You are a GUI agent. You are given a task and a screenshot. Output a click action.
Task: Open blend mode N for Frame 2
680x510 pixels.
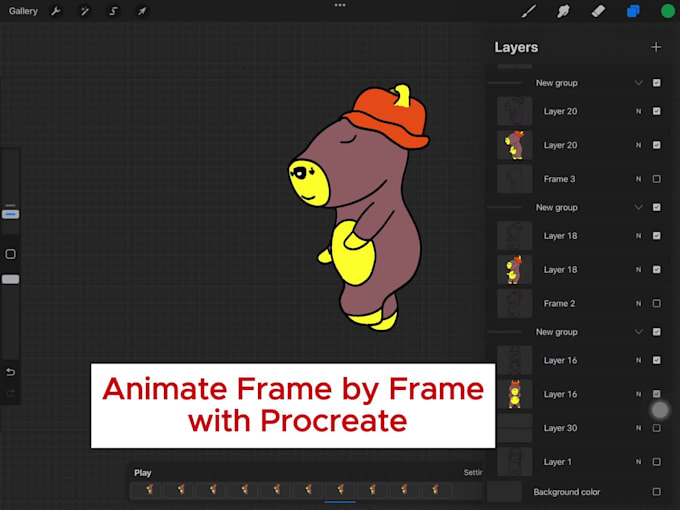(x=638, y=304)
